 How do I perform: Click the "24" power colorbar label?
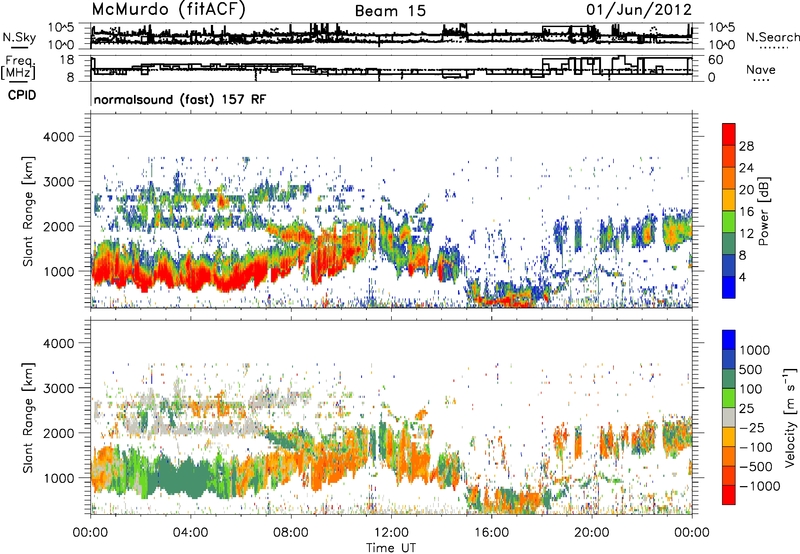click(x=746, y=168)
